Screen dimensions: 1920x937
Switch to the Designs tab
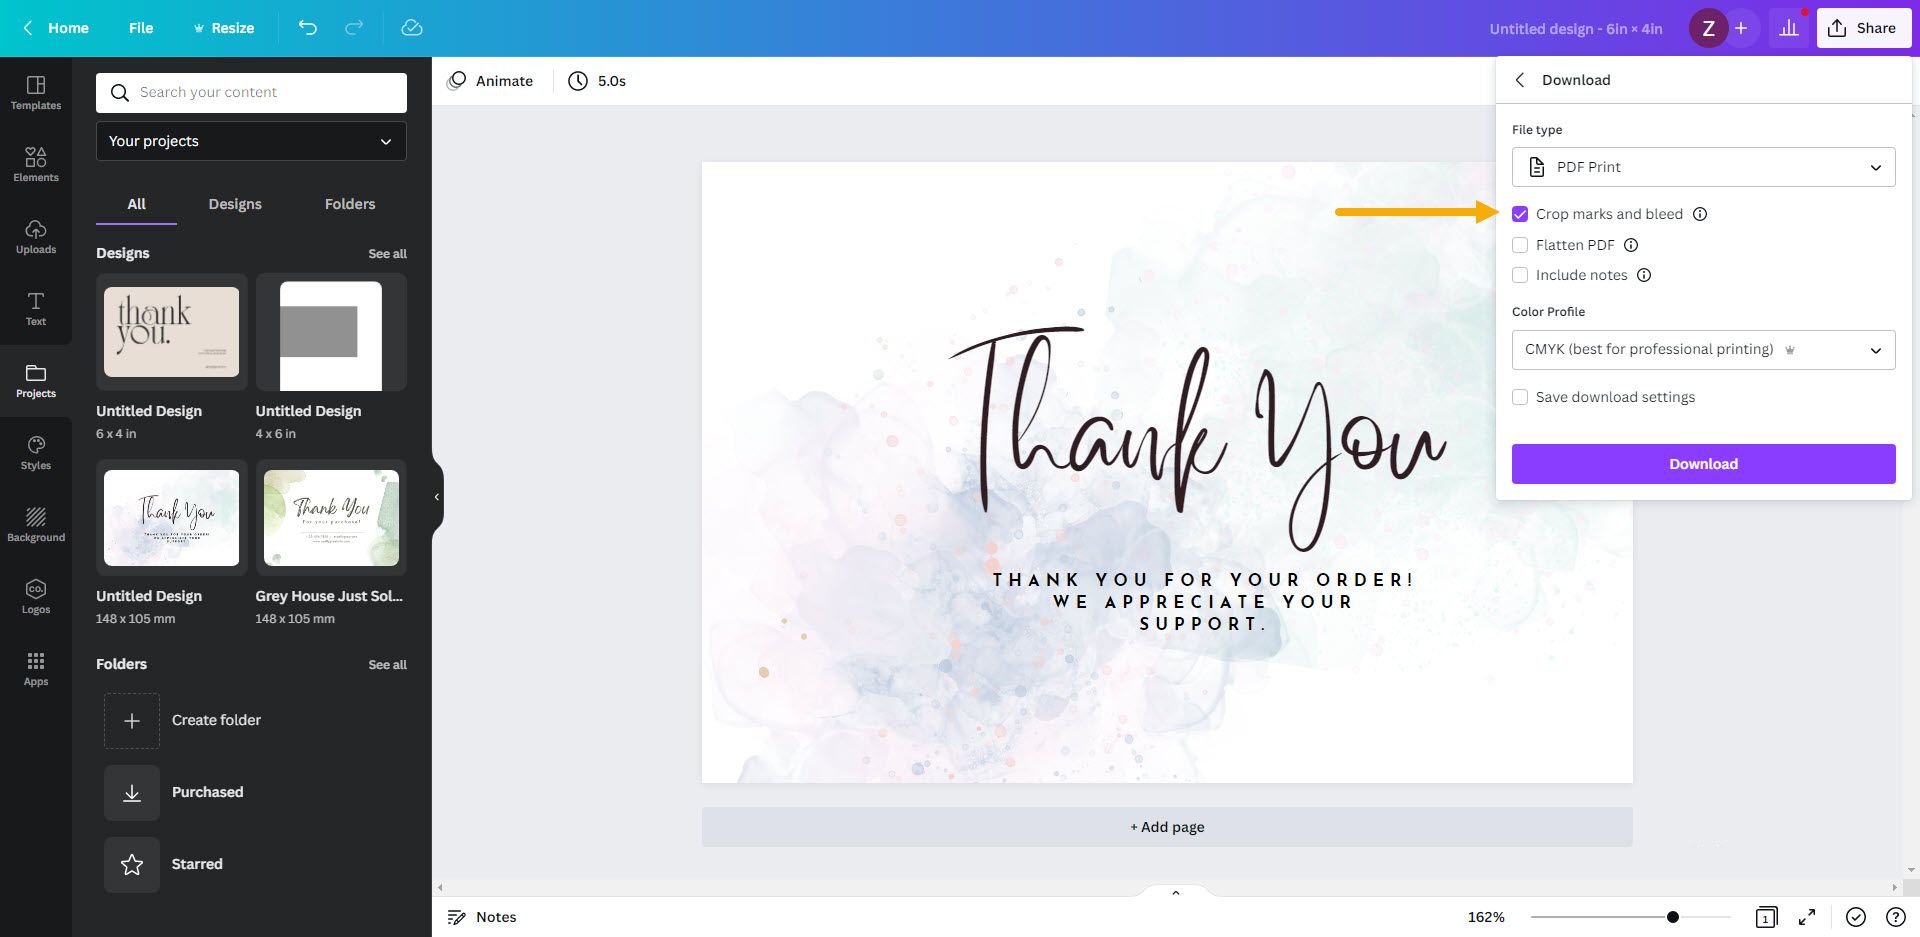point(235,203)
